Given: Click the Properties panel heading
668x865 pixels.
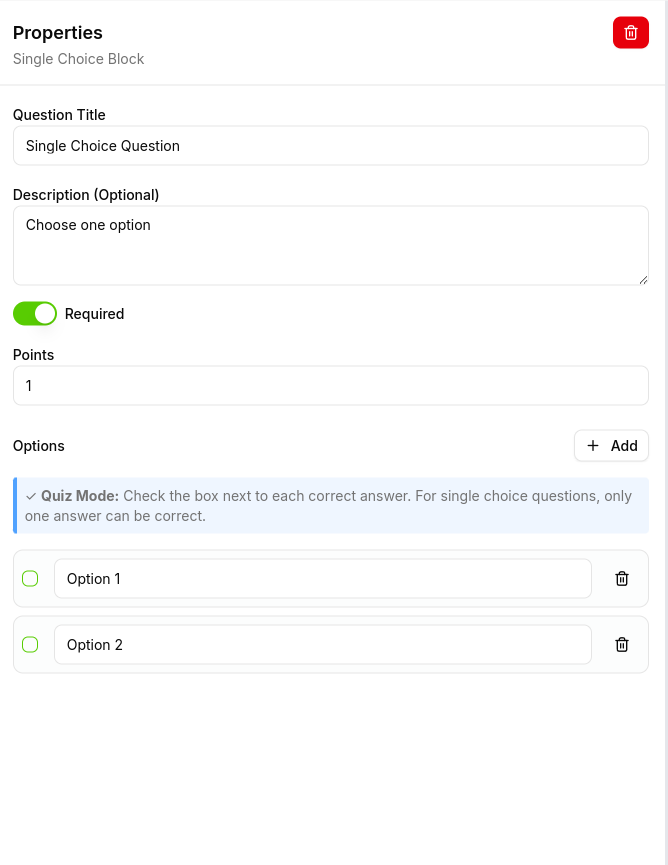Looking at the screenshot, I should click(57, 32).
